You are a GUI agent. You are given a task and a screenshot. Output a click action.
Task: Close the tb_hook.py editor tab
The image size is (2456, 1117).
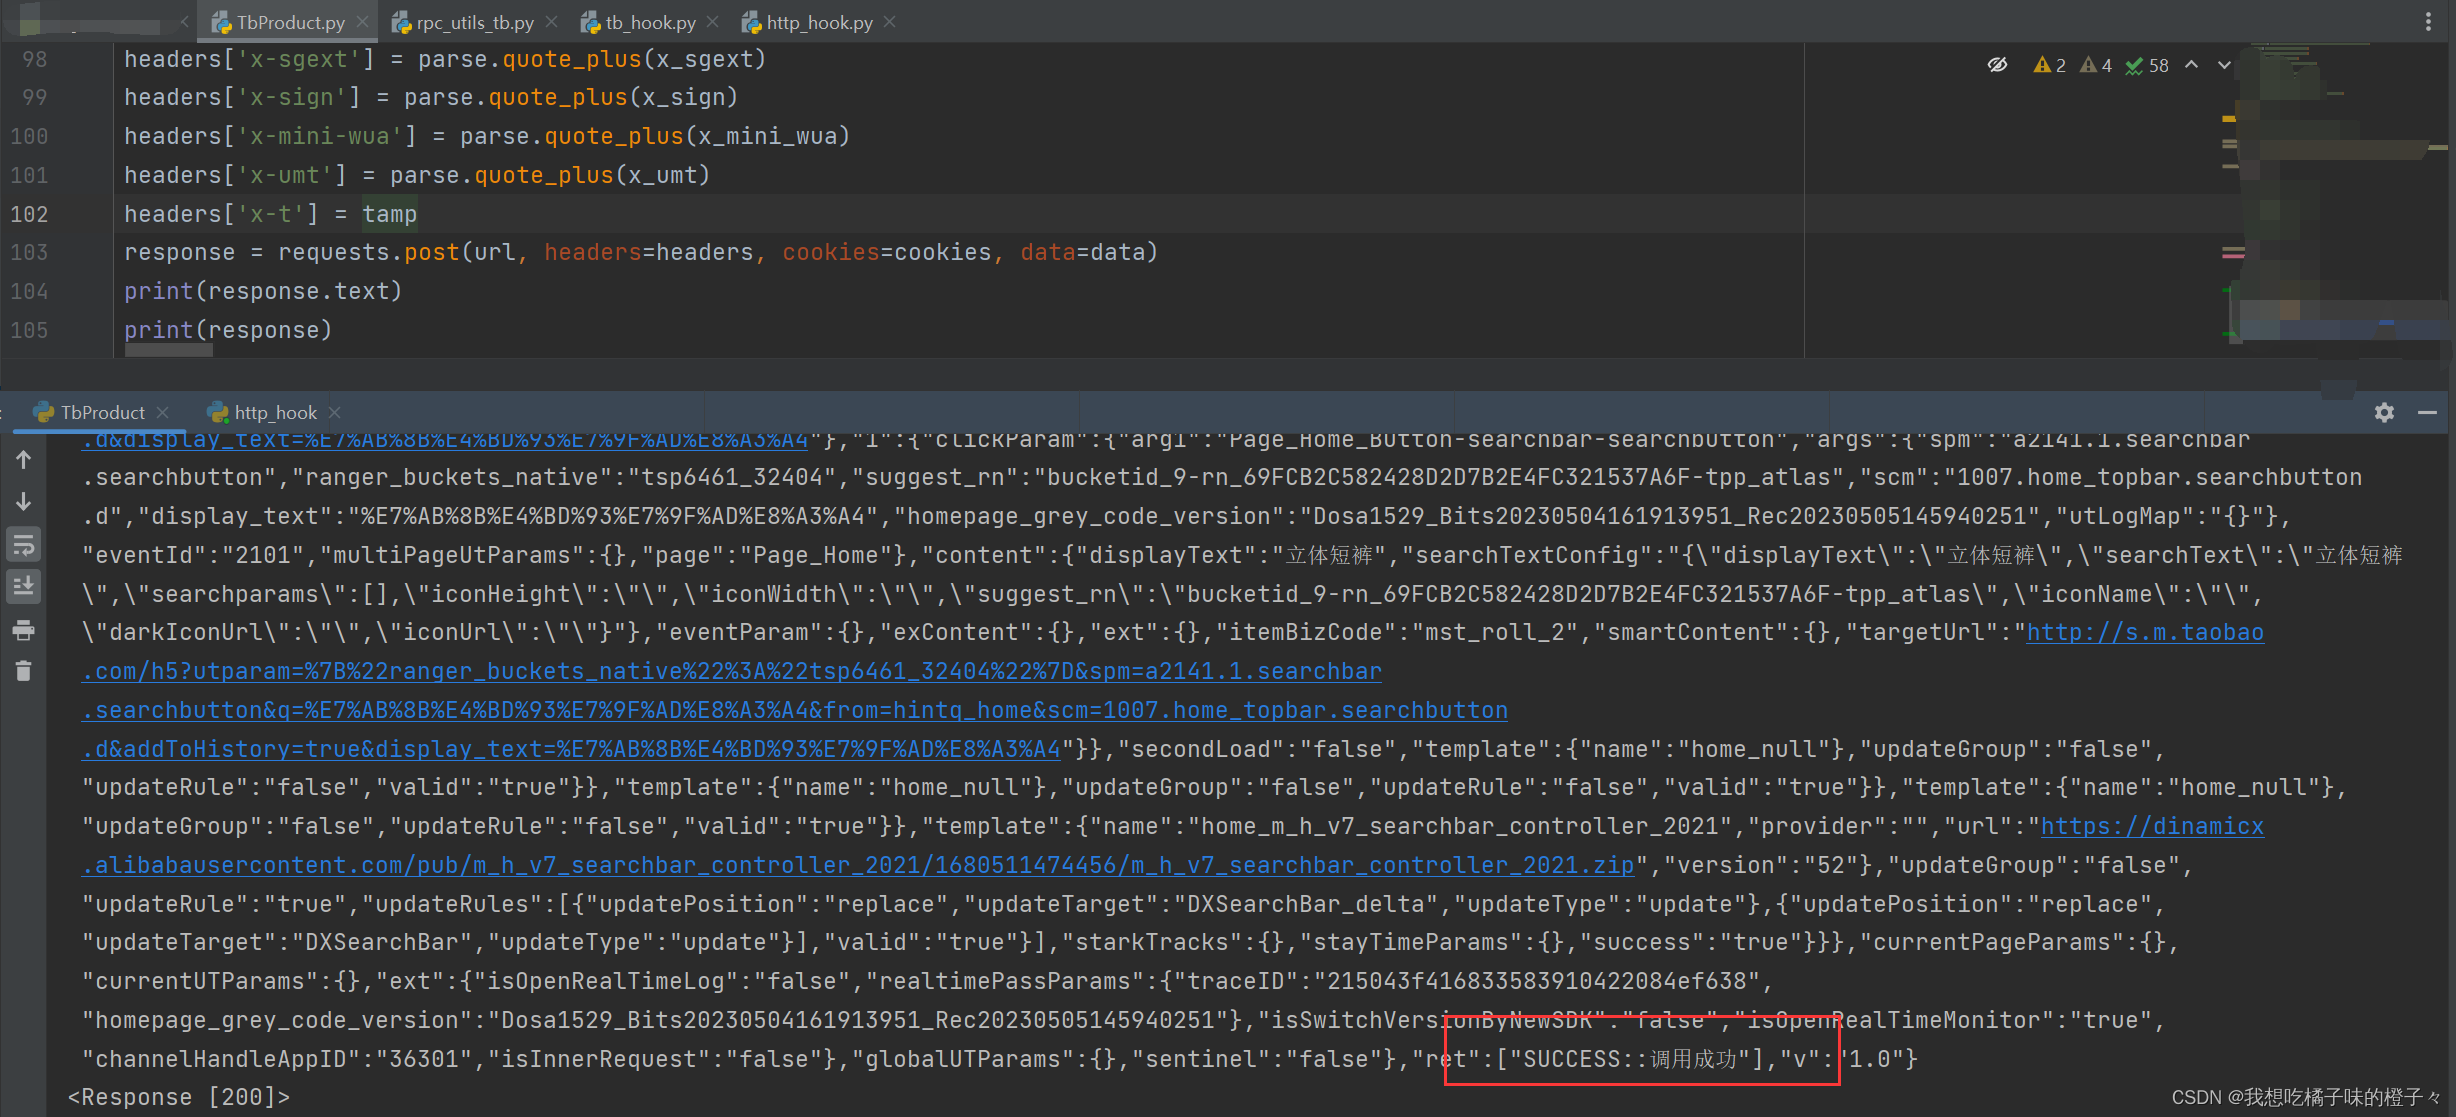(712, 22)
